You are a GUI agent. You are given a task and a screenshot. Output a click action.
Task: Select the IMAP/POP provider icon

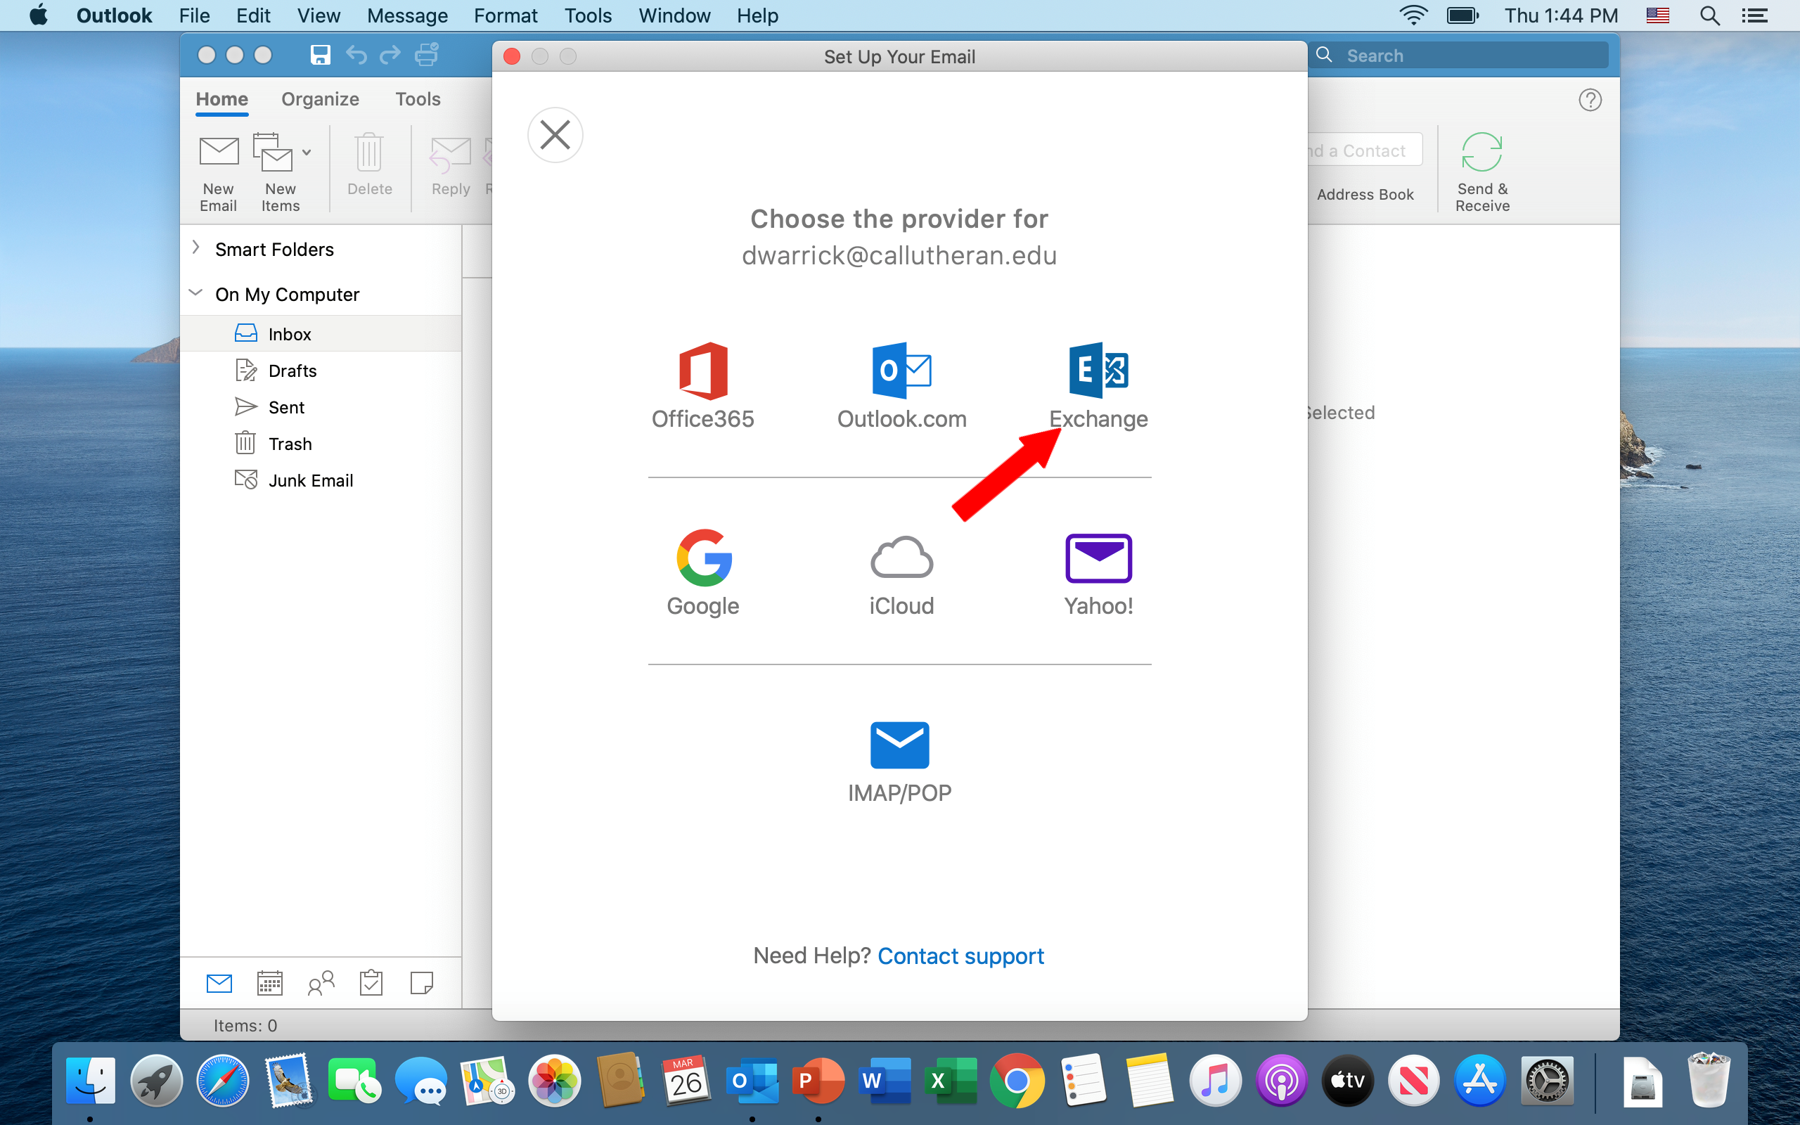pos(899,744)
